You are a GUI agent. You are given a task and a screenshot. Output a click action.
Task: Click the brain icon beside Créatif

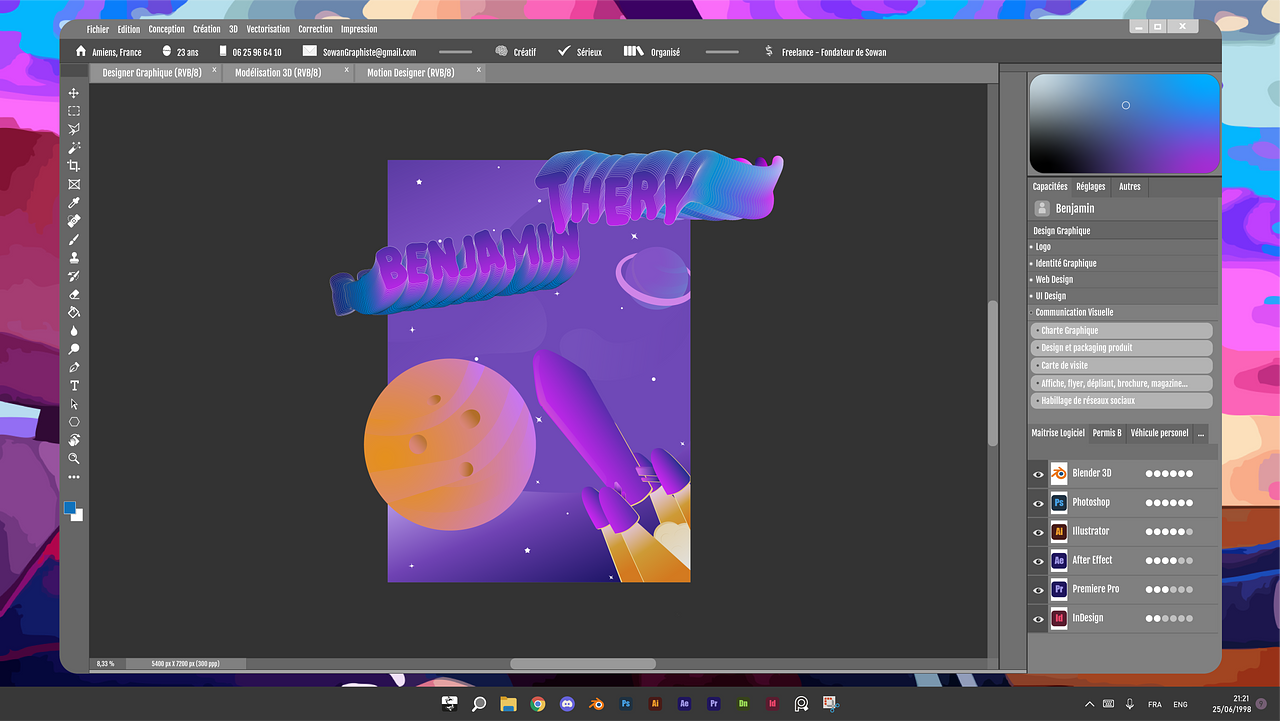click(x=502, y=51)
